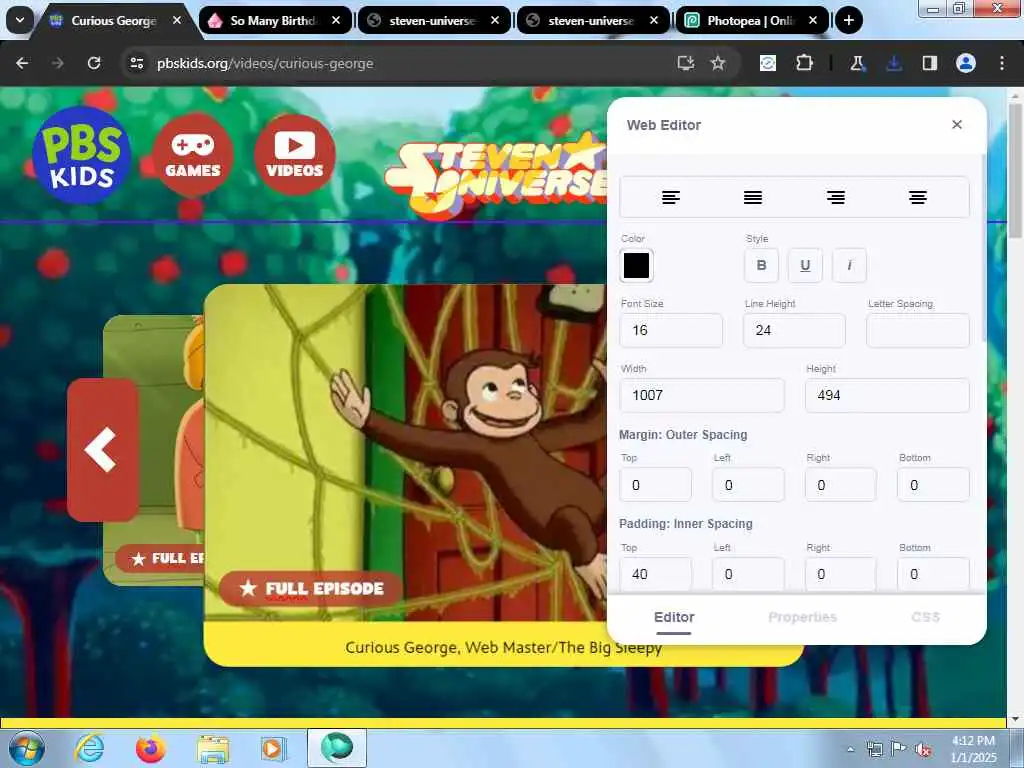Screen dimensions: 1024x768
Task: Click the Font Size field
Action: pyautogui.click(x=671, y=330)
